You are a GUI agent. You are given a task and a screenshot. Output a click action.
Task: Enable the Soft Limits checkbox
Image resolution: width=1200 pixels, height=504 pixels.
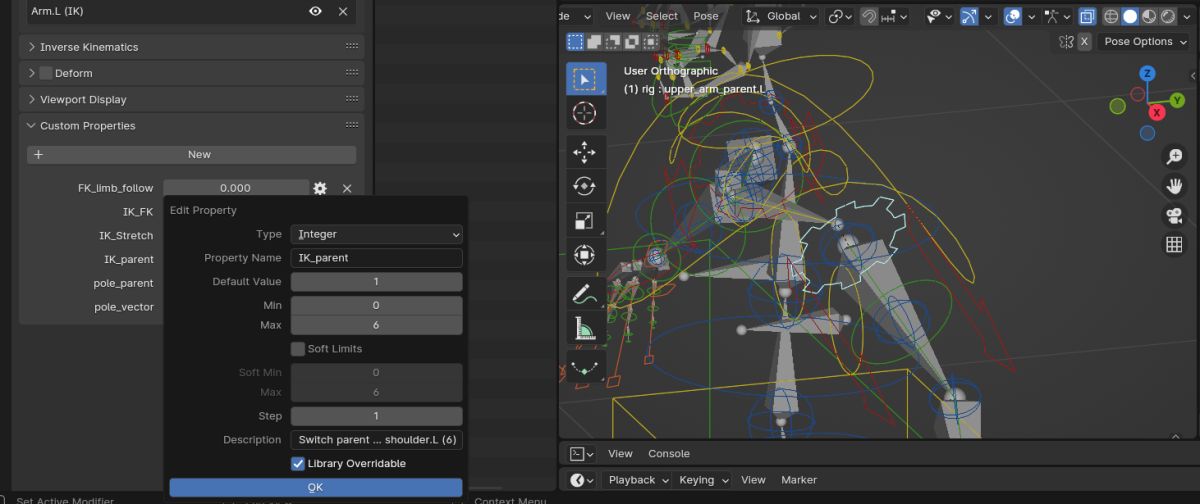point(298,349)
